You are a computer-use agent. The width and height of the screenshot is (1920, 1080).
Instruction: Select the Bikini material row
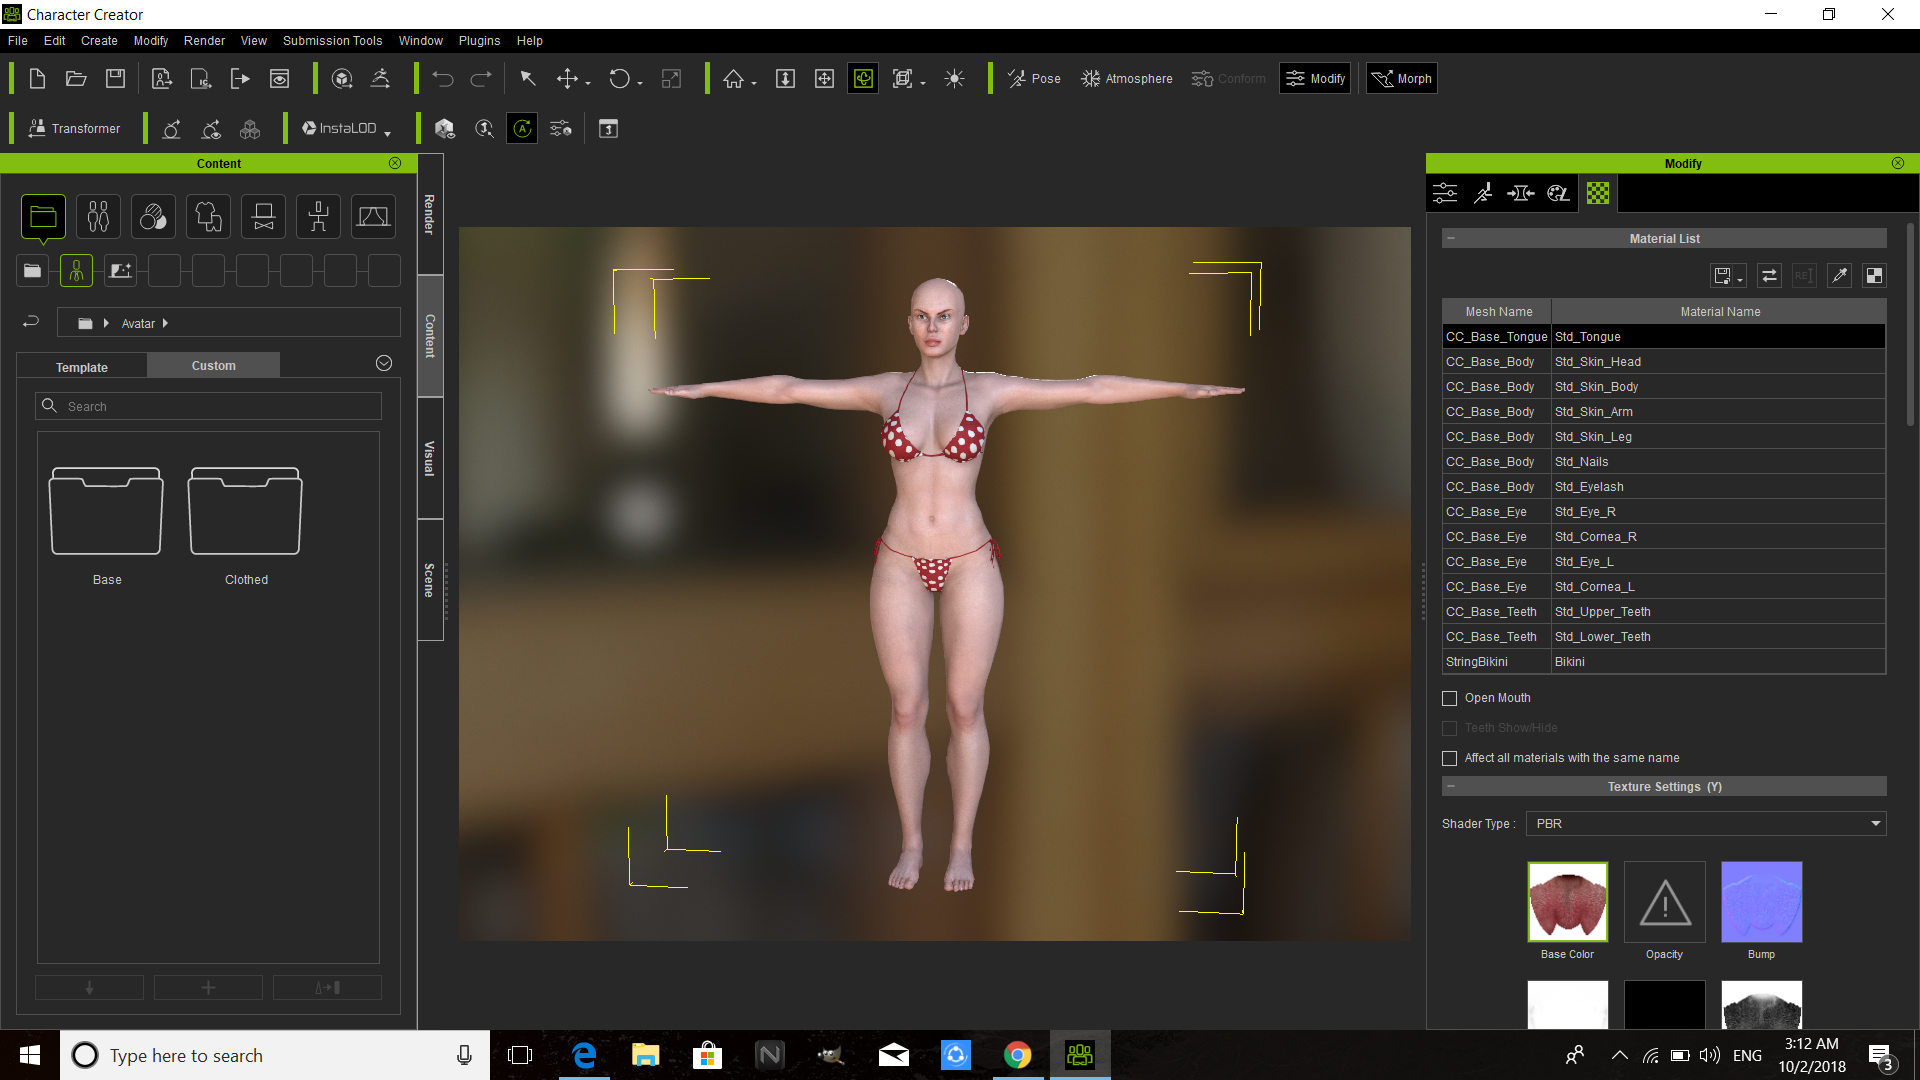[x=1664, y=662]
